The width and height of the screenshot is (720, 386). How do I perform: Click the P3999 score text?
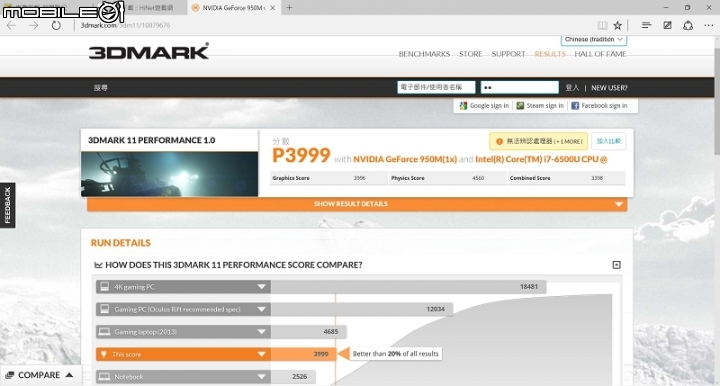click(301, 156)
